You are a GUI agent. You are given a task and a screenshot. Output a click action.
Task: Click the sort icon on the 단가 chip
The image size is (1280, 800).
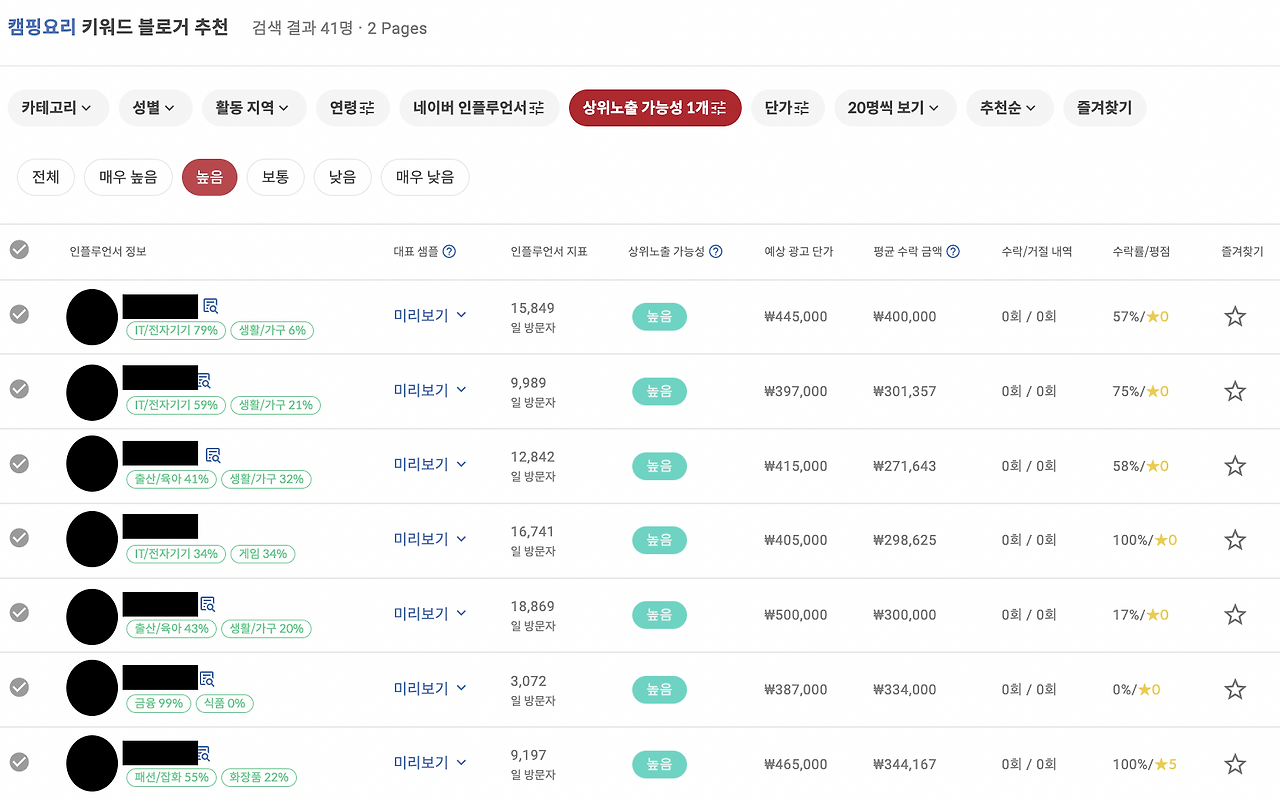[x=803, y=108]
